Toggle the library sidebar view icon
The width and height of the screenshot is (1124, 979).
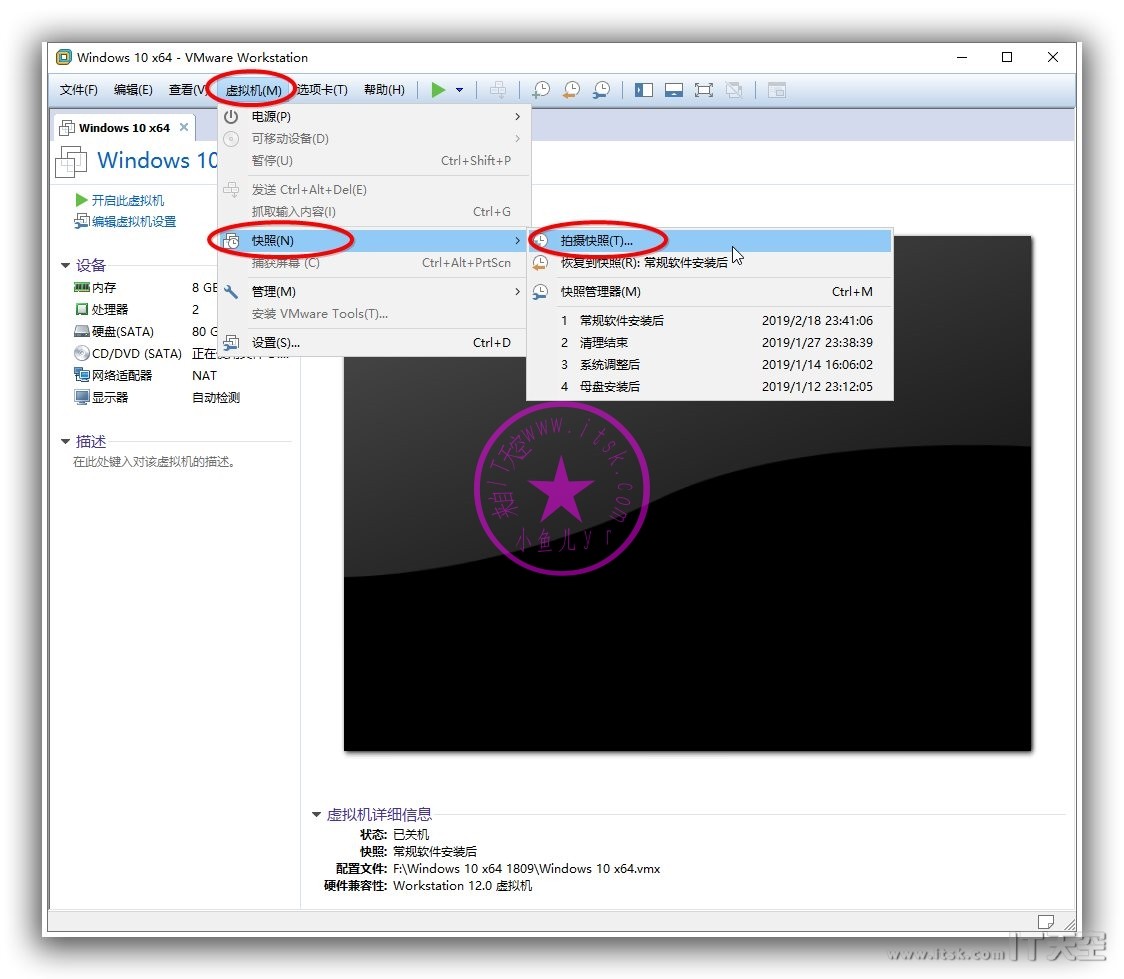(x=644, y=90)
